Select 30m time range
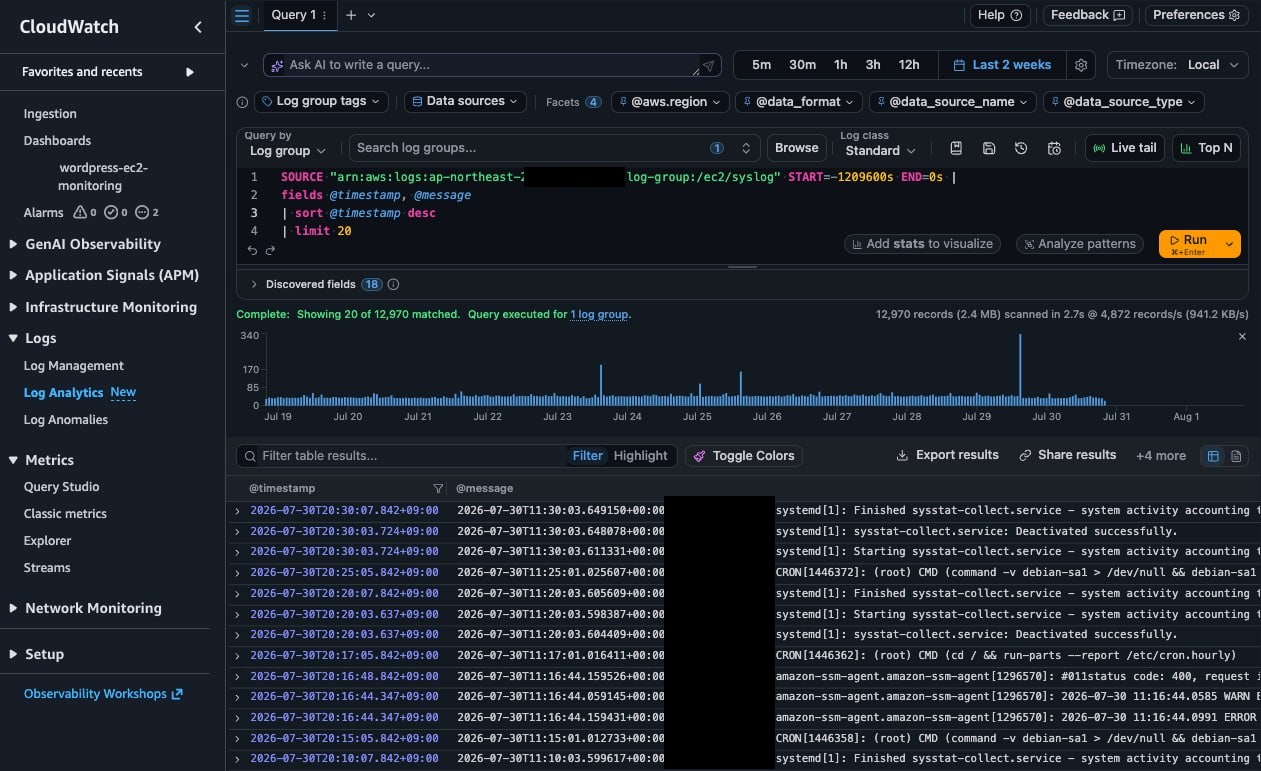This screenshot has width=1261, height=771. click(802, 65)
